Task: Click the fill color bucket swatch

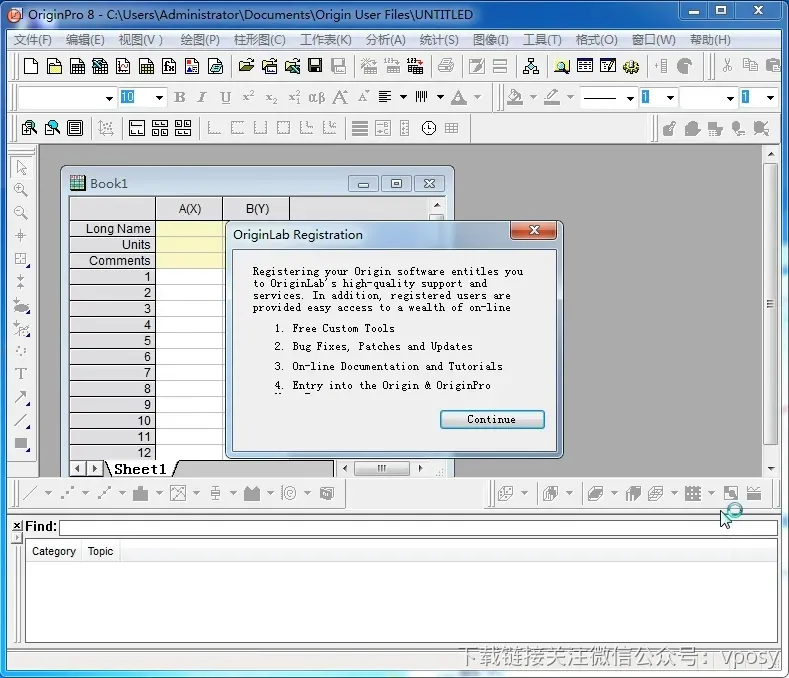Action: click(x=514, y=97)
